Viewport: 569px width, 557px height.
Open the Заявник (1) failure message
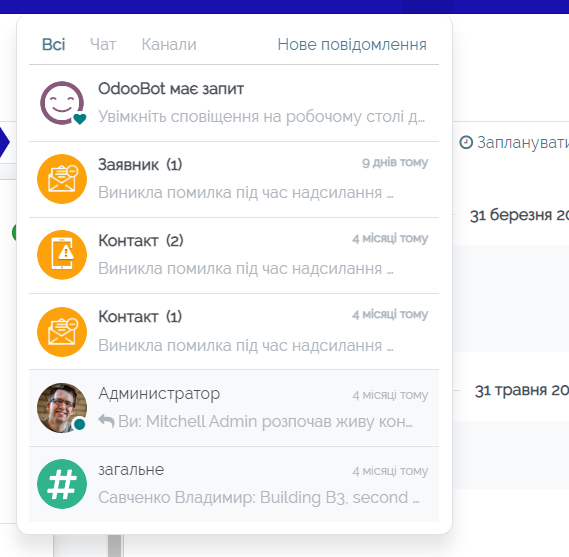pyautogui.click(x=234, y=180)
